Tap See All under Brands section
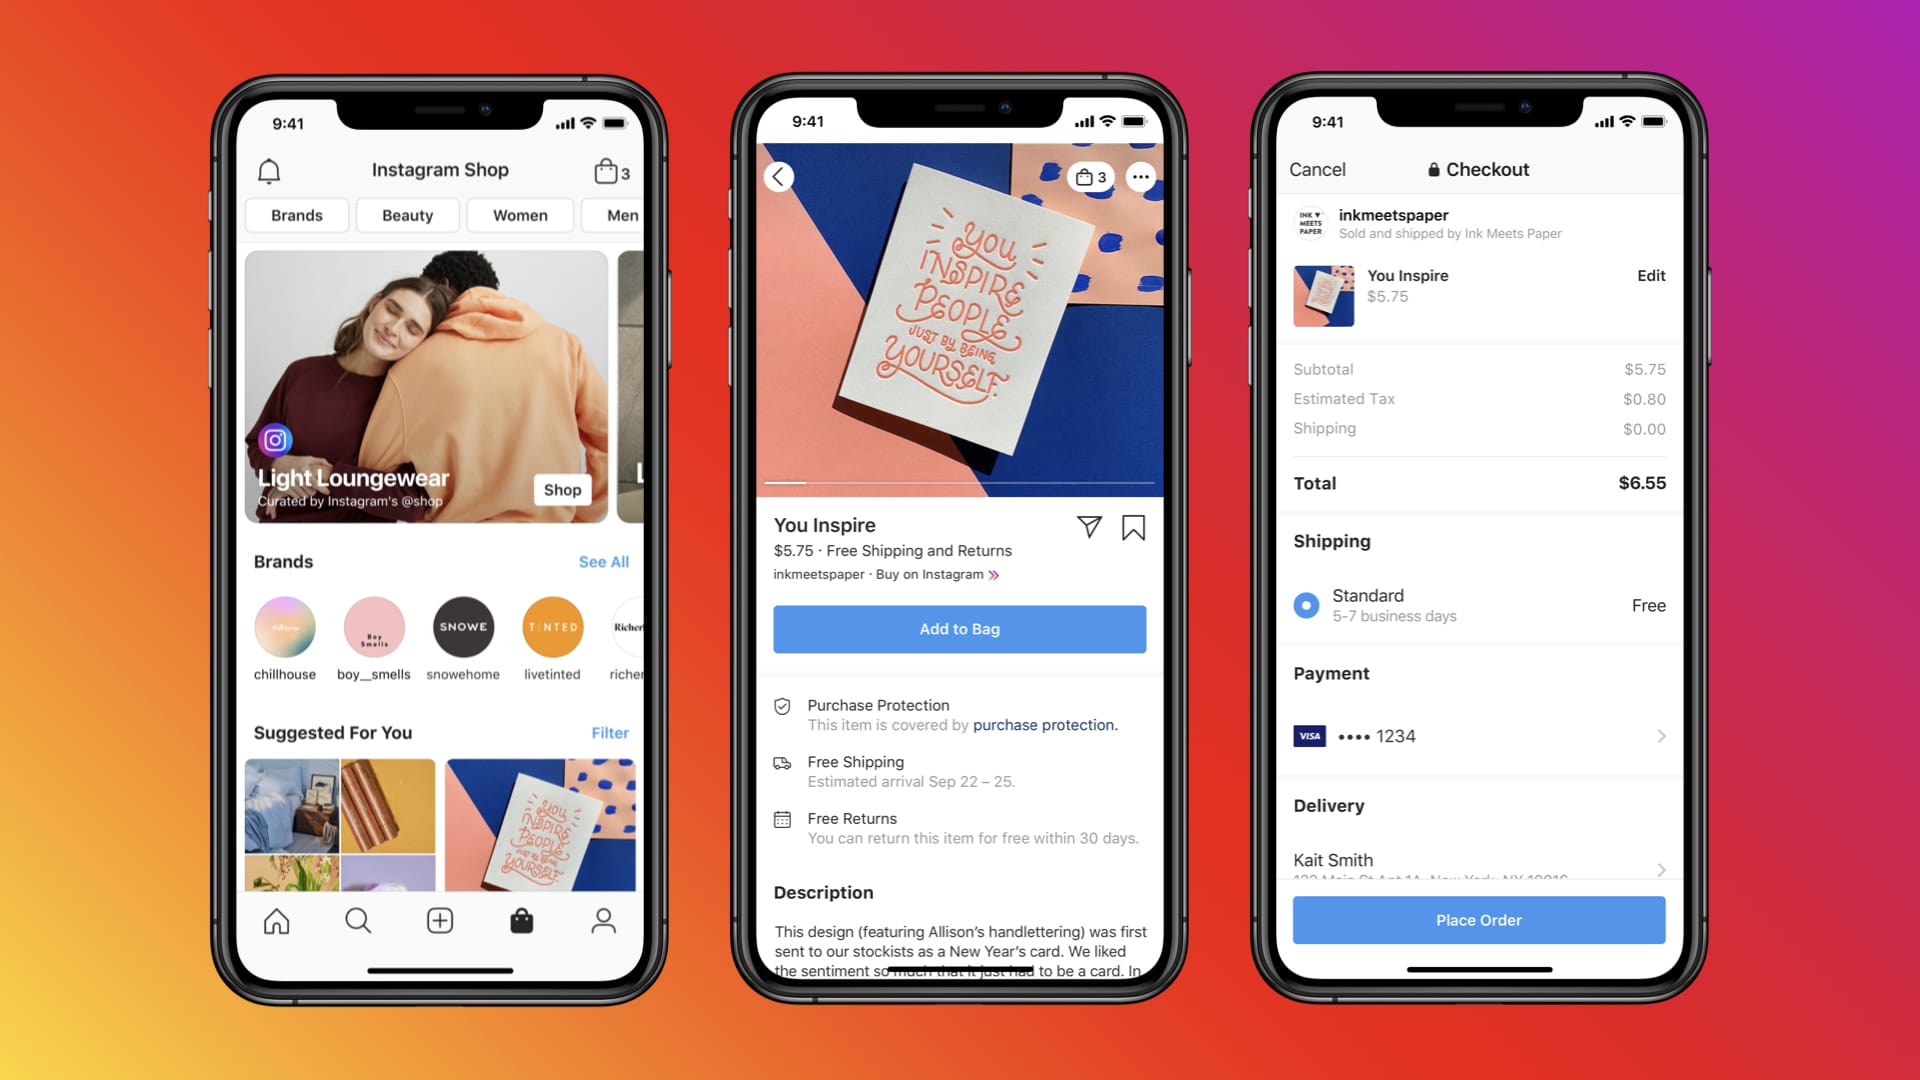Screen dimensions: 1920x1080 point(600,560)
